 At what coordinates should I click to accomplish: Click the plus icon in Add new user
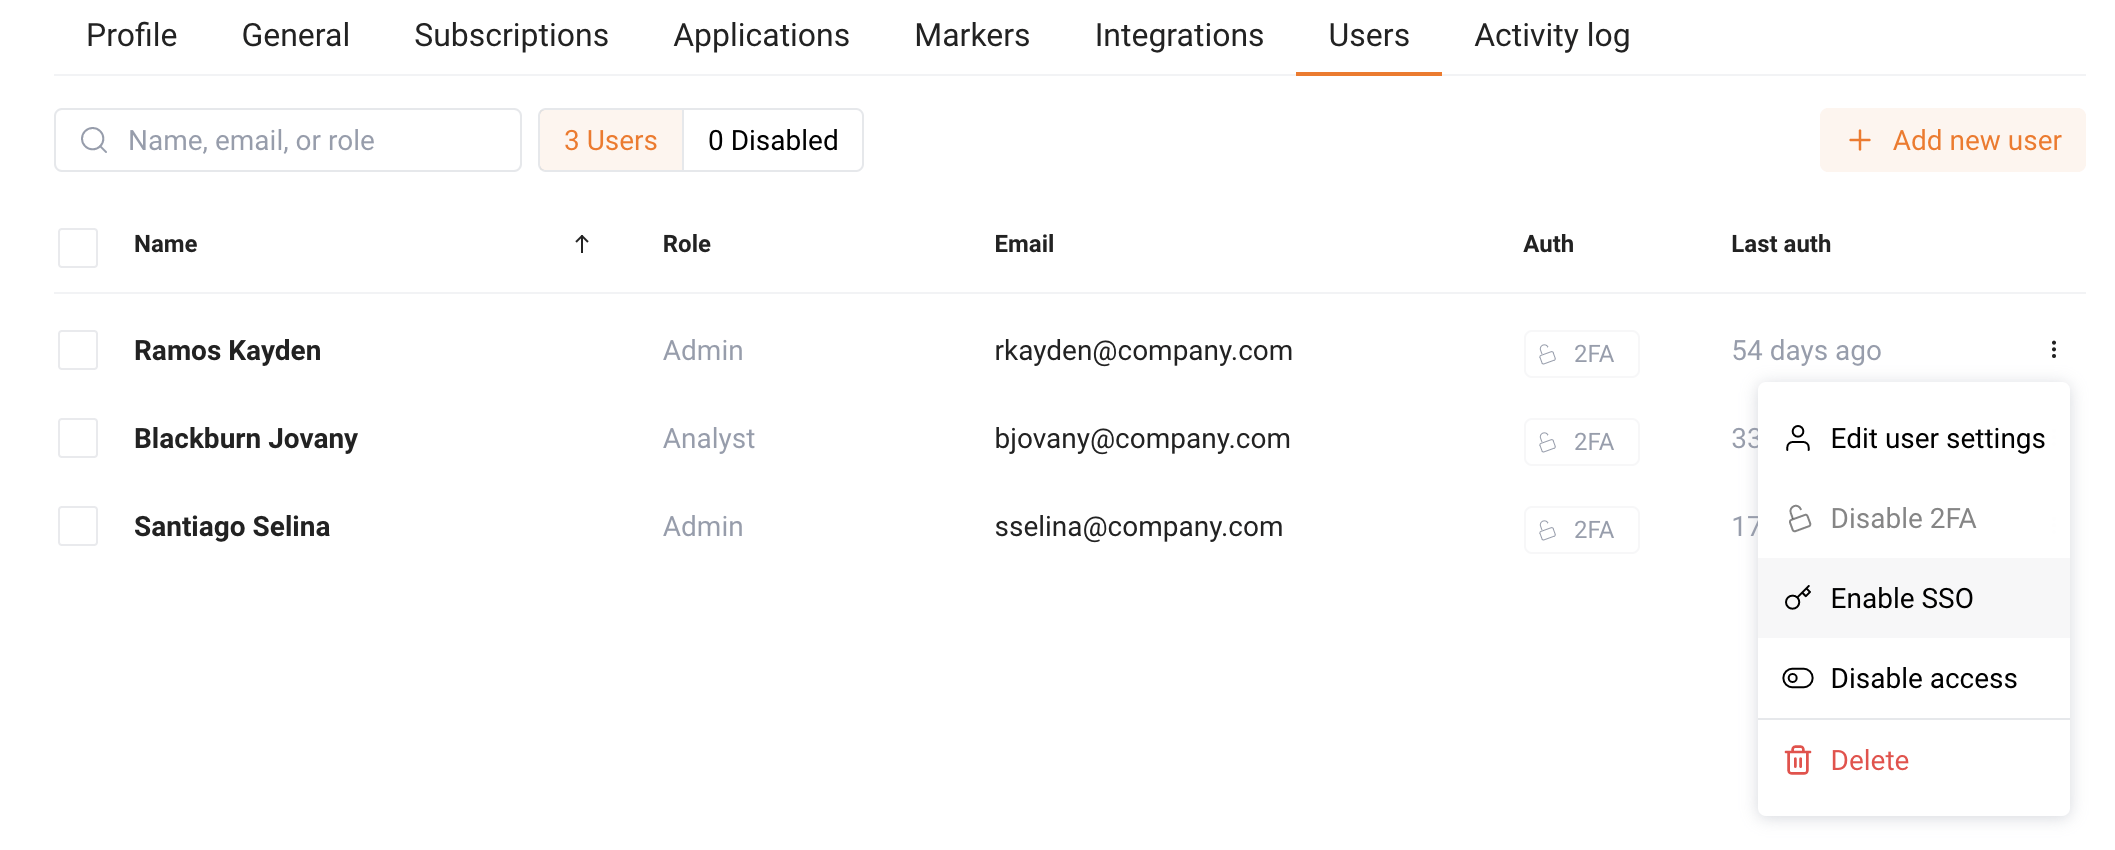click(x=1859, y=140)
